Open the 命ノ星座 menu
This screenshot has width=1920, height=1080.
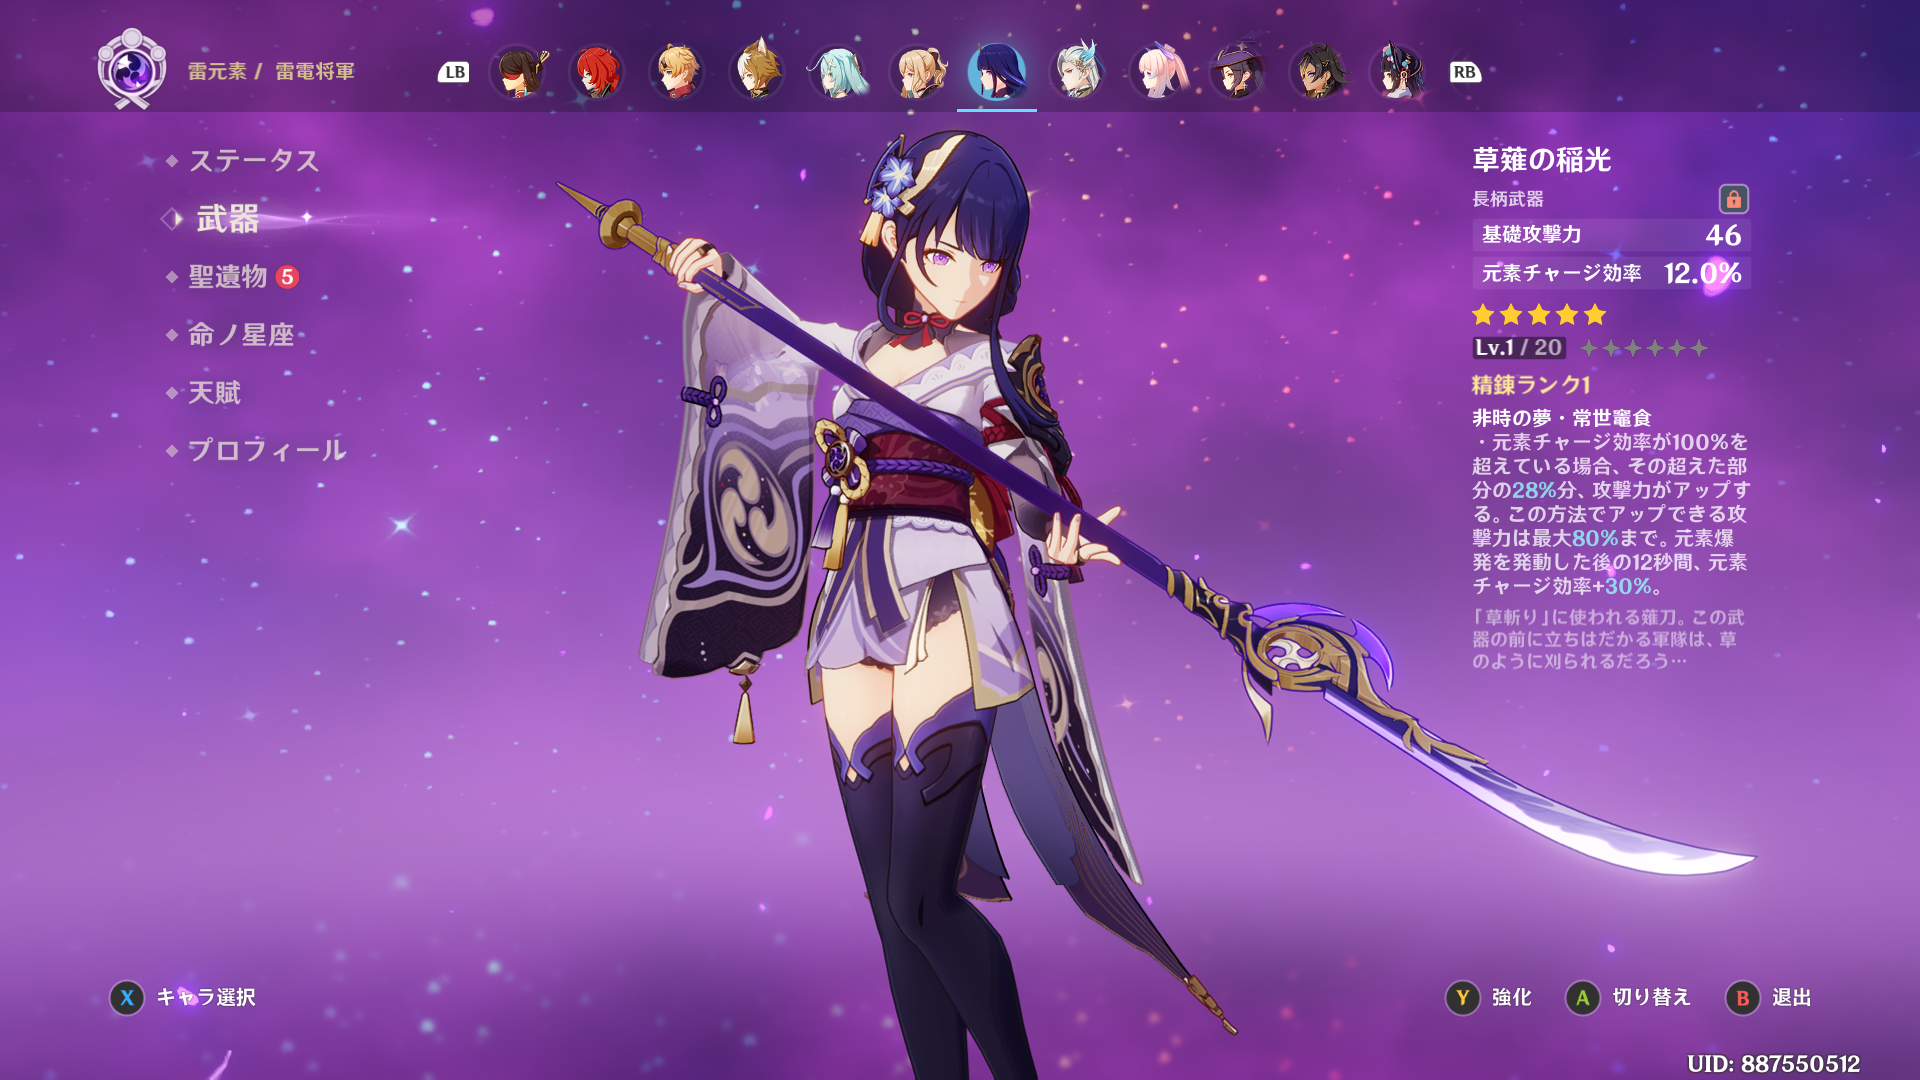coord(240,335)
